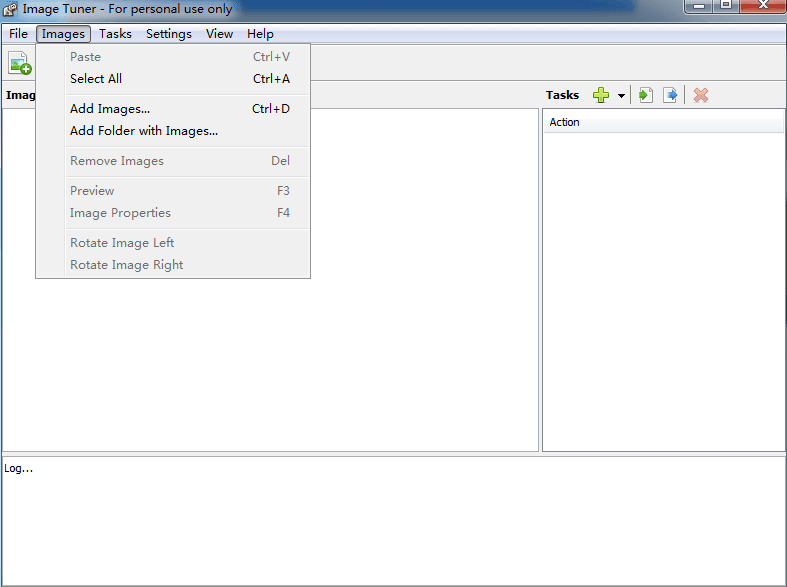Viewport: 787px width, 587px height.
Task: Click the export tasks blue arrow icon
Action: coord(670,95)
